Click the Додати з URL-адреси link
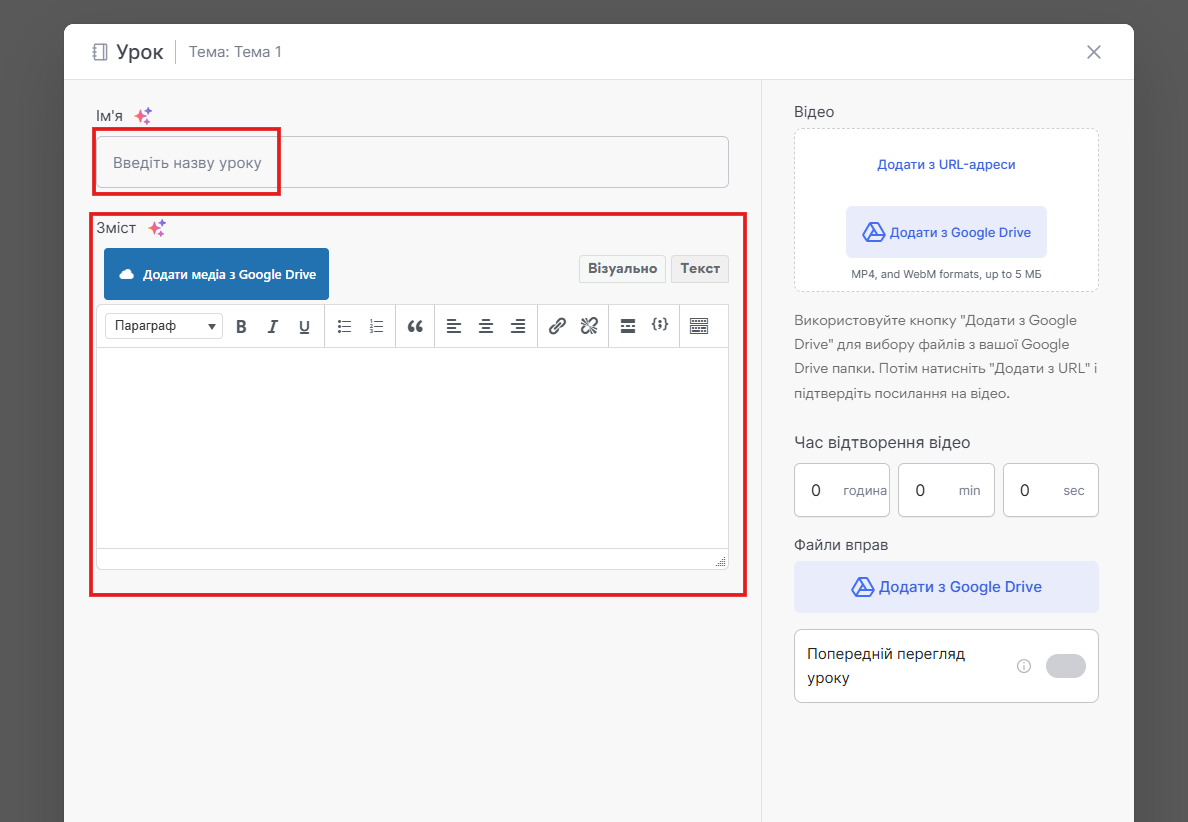Screen dimensions: 1188x822 tap(946, 164)
